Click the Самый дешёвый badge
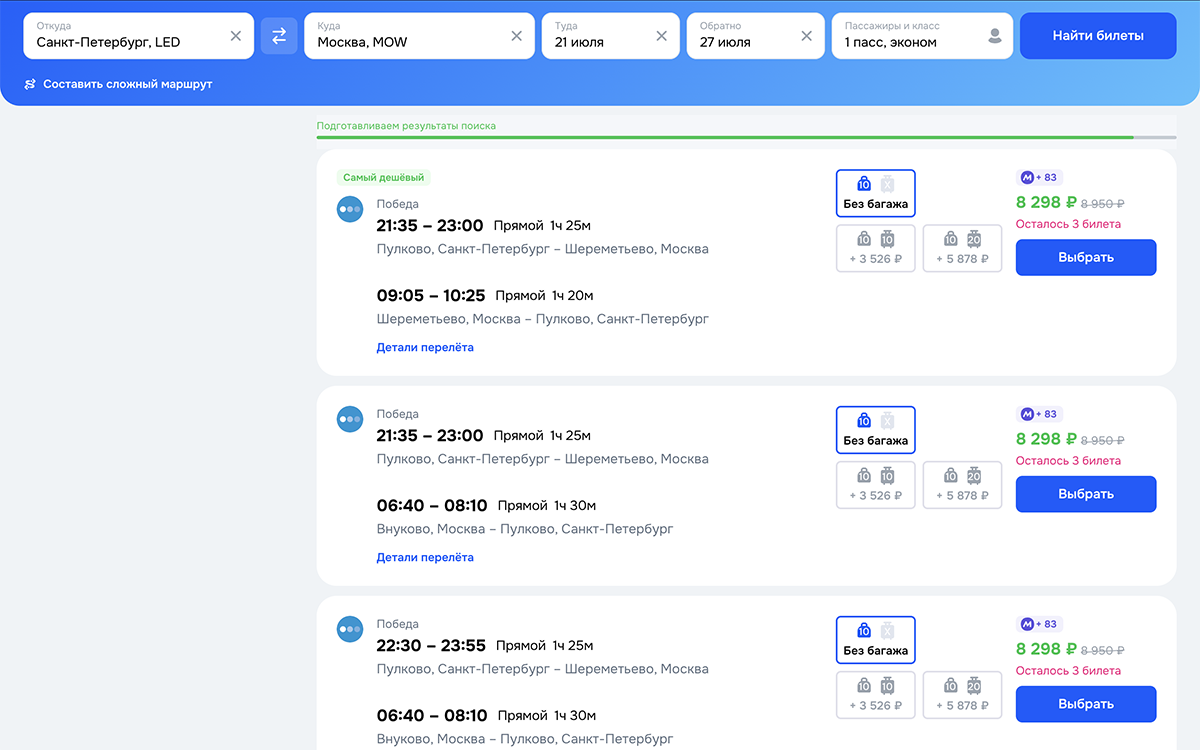 pyautogui.click(x=384, y=178)
